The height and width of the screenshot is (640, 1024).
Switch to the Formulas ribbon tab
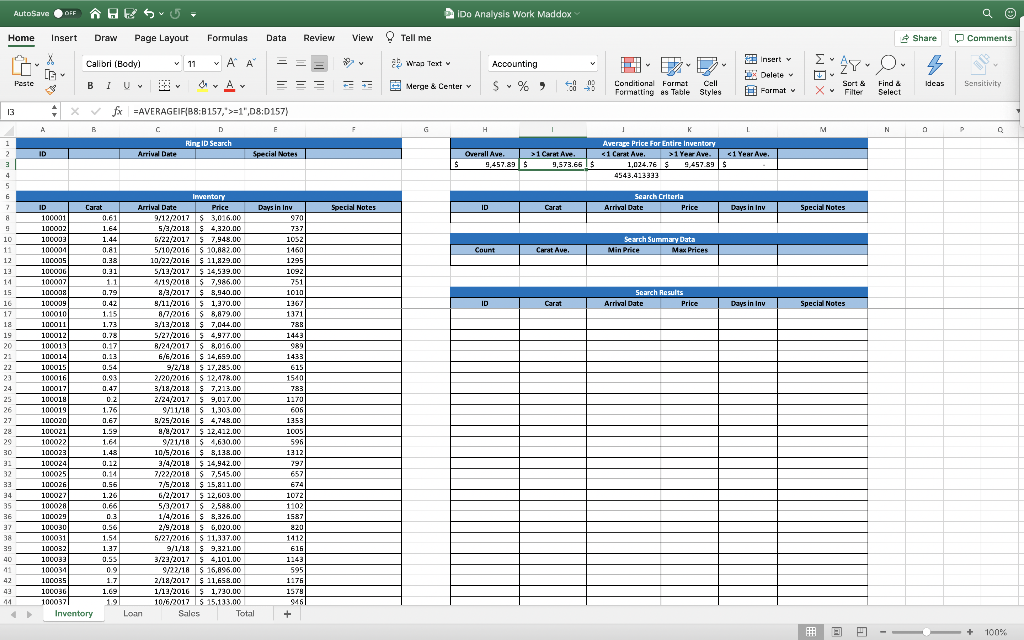pyautogui.click(x=228, y=37)
